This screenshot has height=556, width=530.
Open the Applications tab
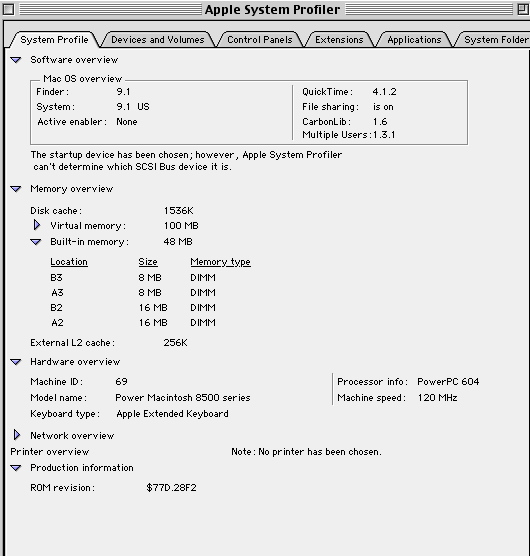pyautogui.click(x=414, y=40)
